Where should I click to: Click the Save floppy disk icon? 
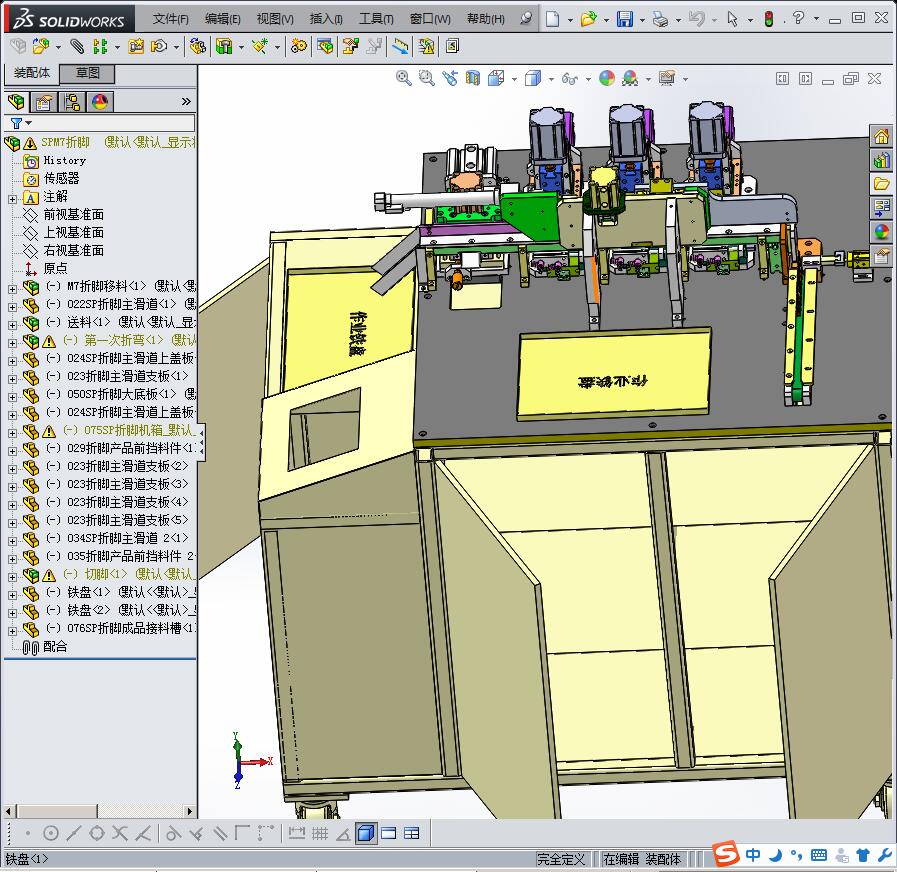625,19
